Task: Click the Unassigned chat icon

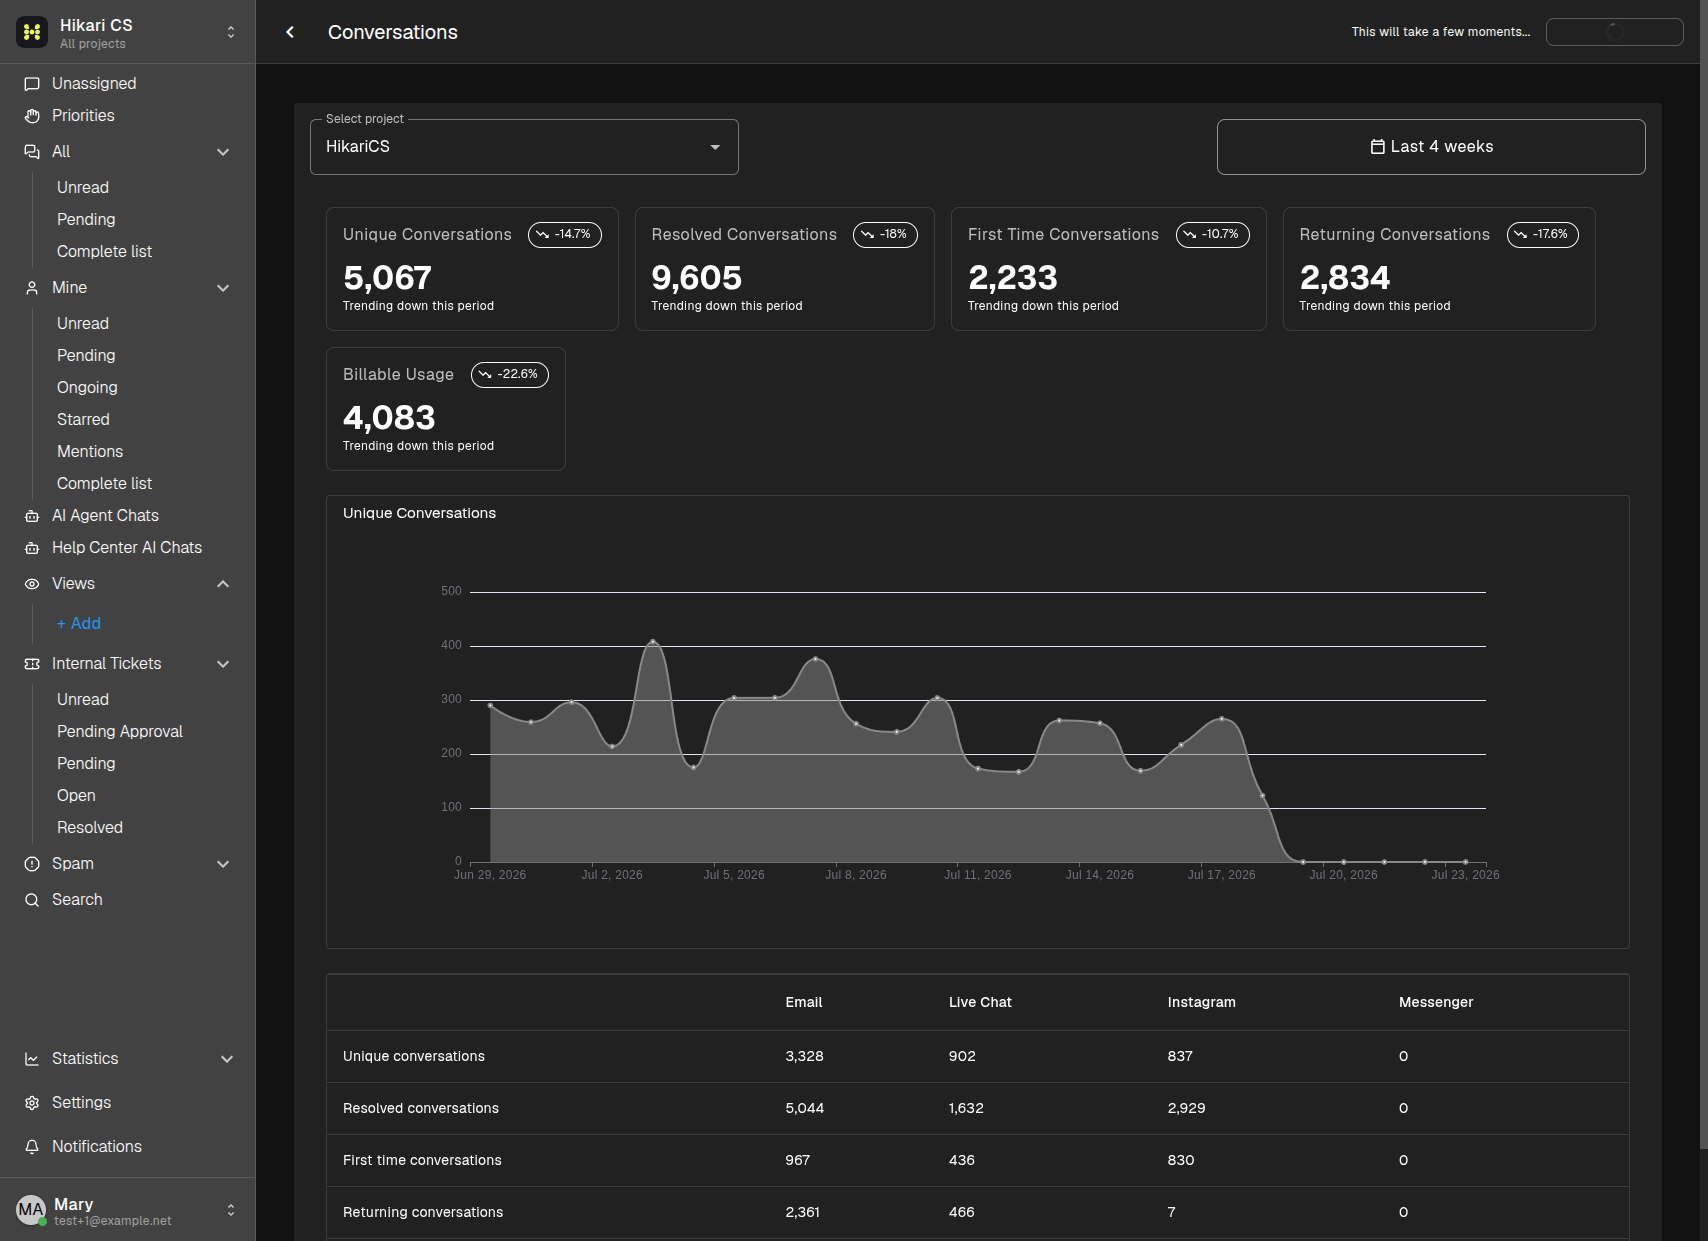Action: pyautogui.click(x=32, y=84)
